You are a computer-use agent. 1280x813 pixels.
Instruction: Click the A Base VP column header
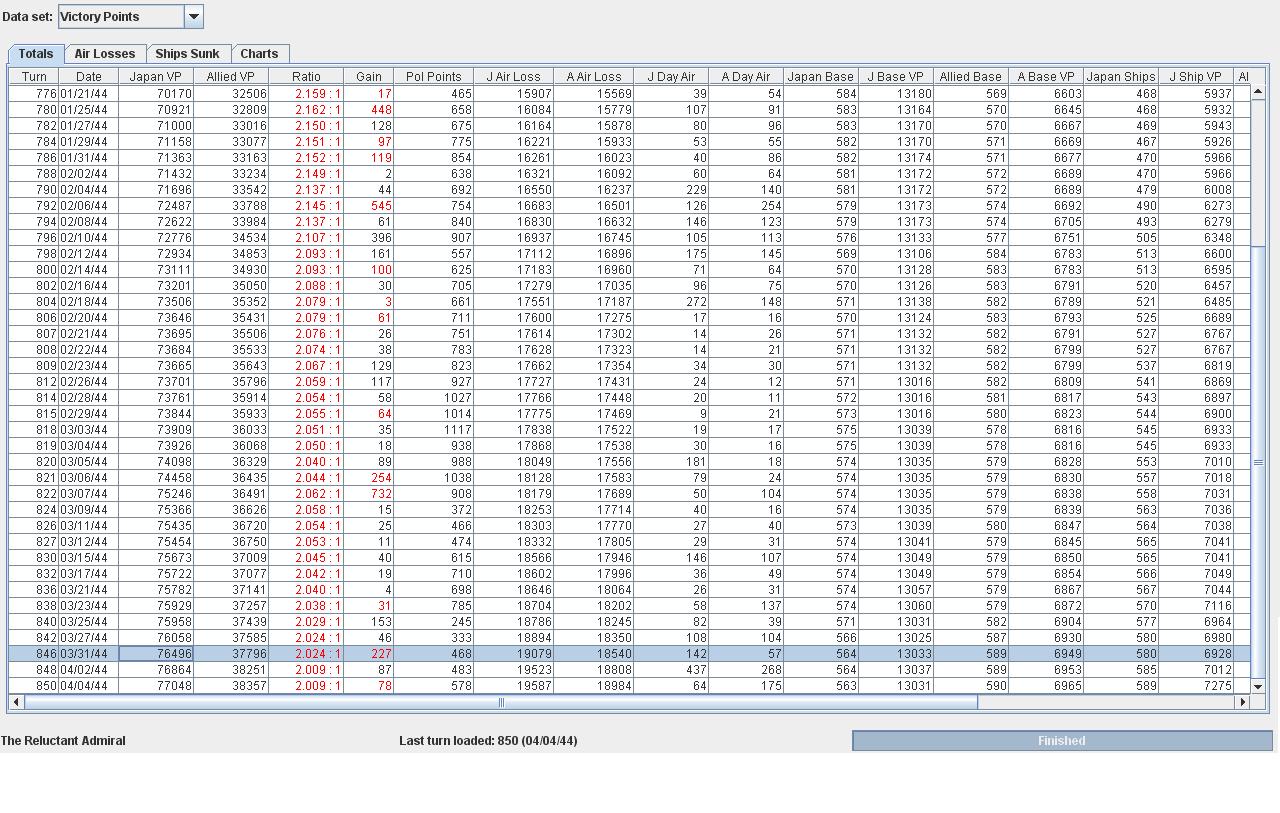pyautogui.click(x=1046, y=77)
